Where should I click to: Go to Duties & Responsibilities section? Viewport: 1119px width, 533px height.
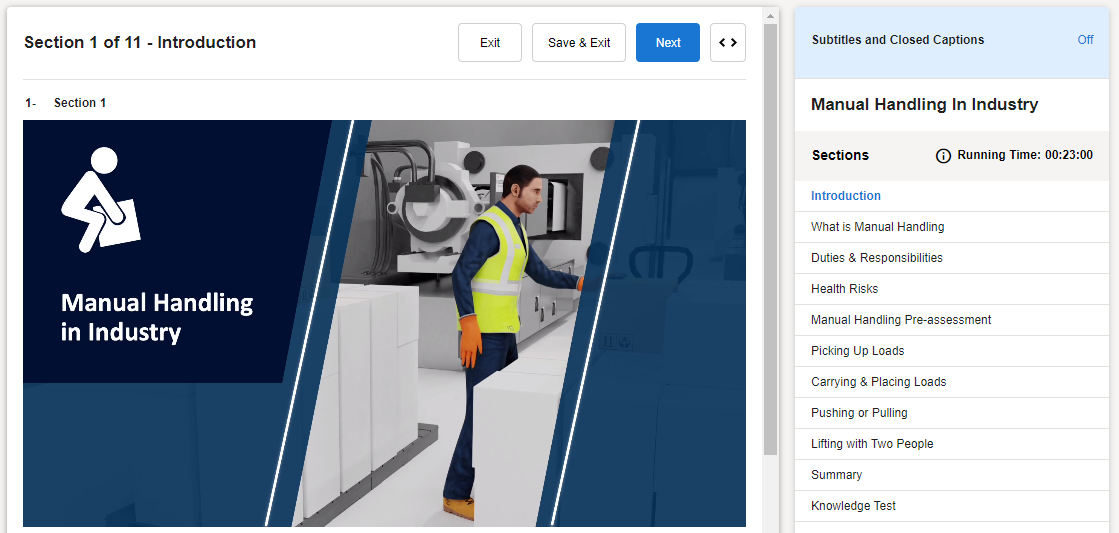(x=876, y=258)
